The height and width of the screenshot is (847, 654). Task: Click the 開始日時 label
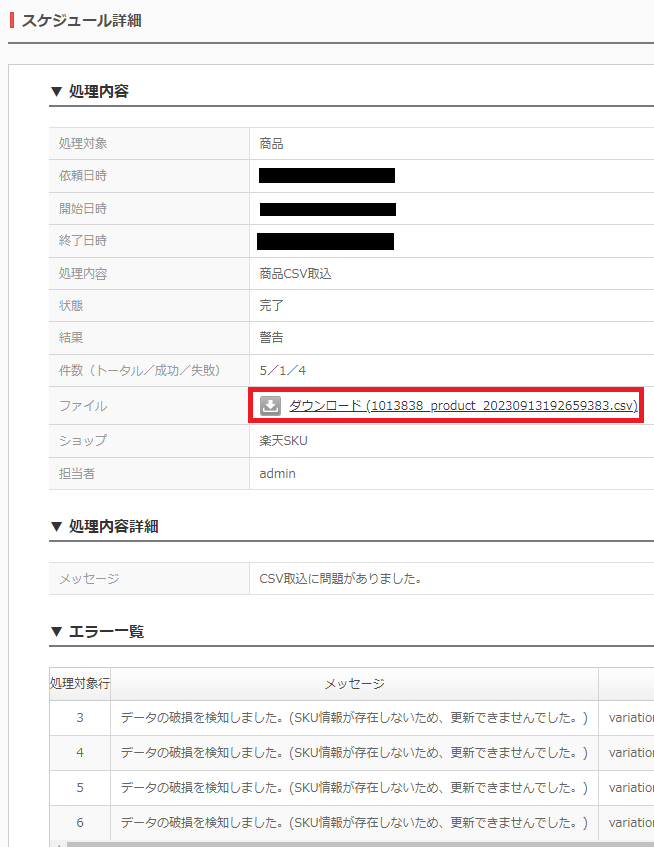pos(83,209)
